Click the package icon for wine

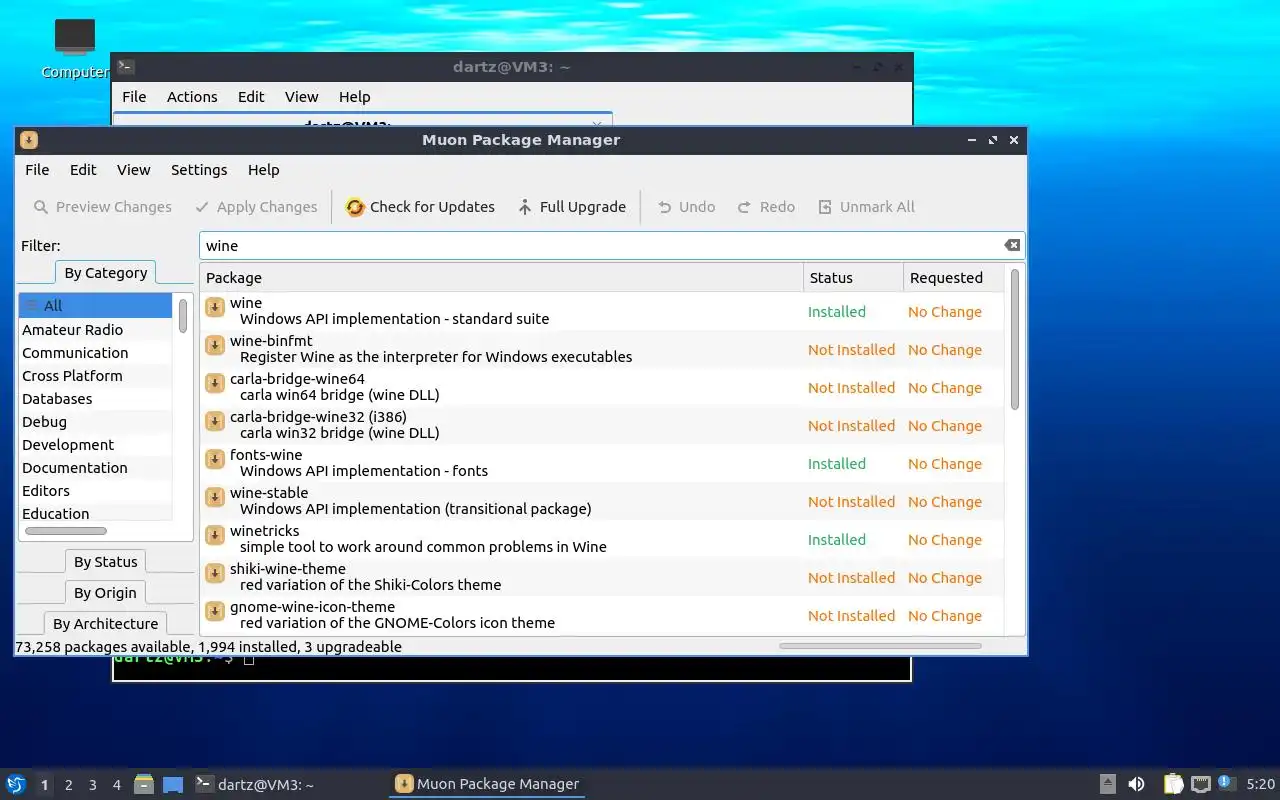tap(214, 307)
